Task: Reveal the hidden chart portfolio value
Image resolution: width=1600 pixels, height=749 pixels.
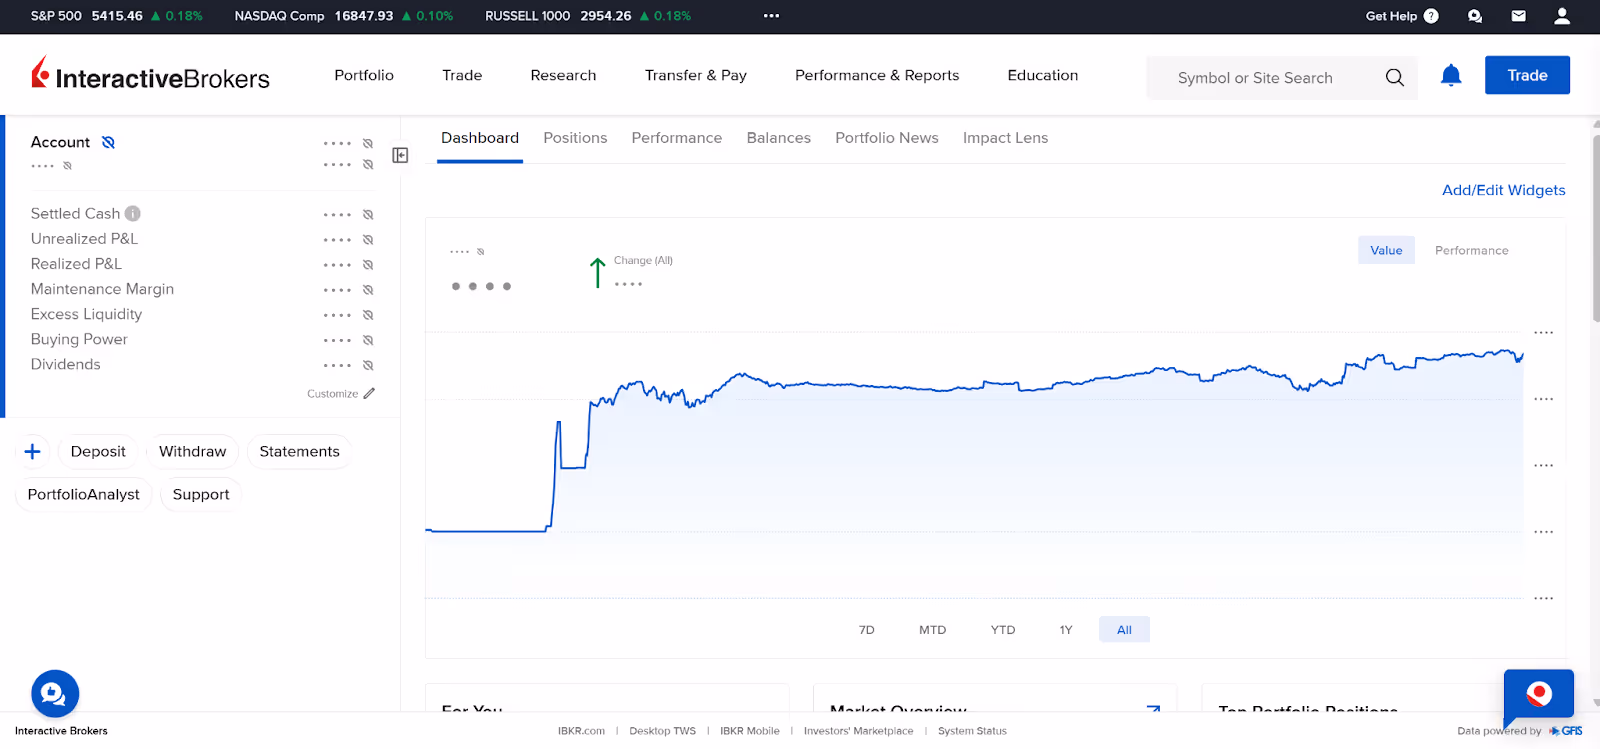Action: (481, 252)
